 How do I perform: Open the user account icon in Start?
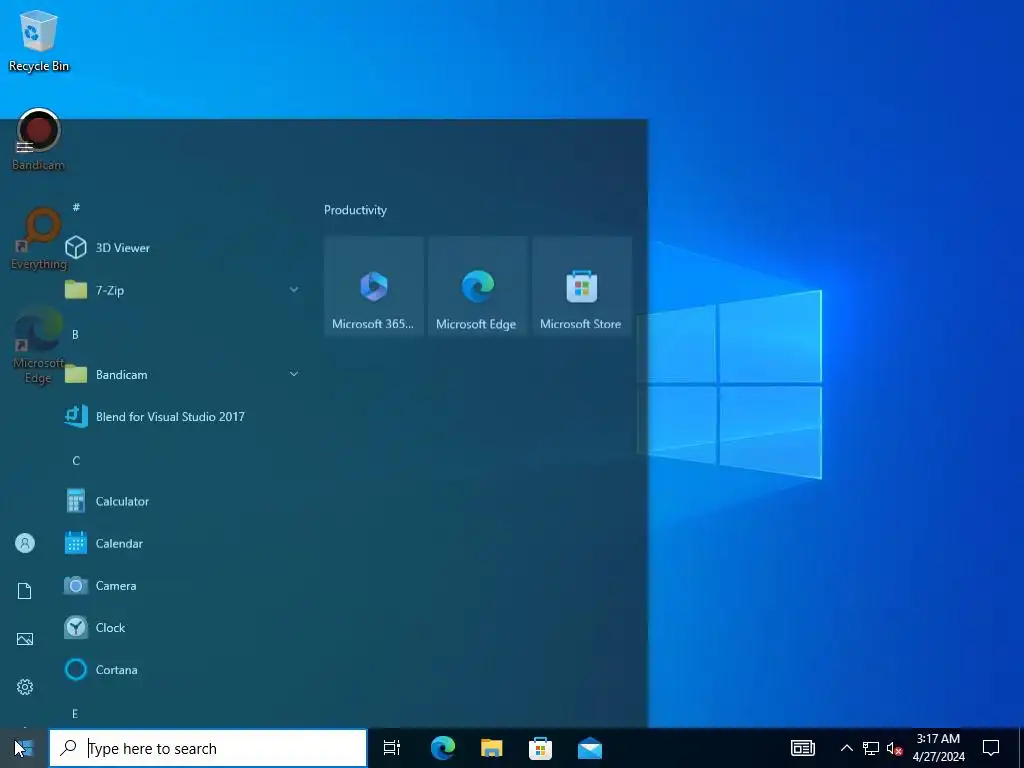tap(25, 543)
